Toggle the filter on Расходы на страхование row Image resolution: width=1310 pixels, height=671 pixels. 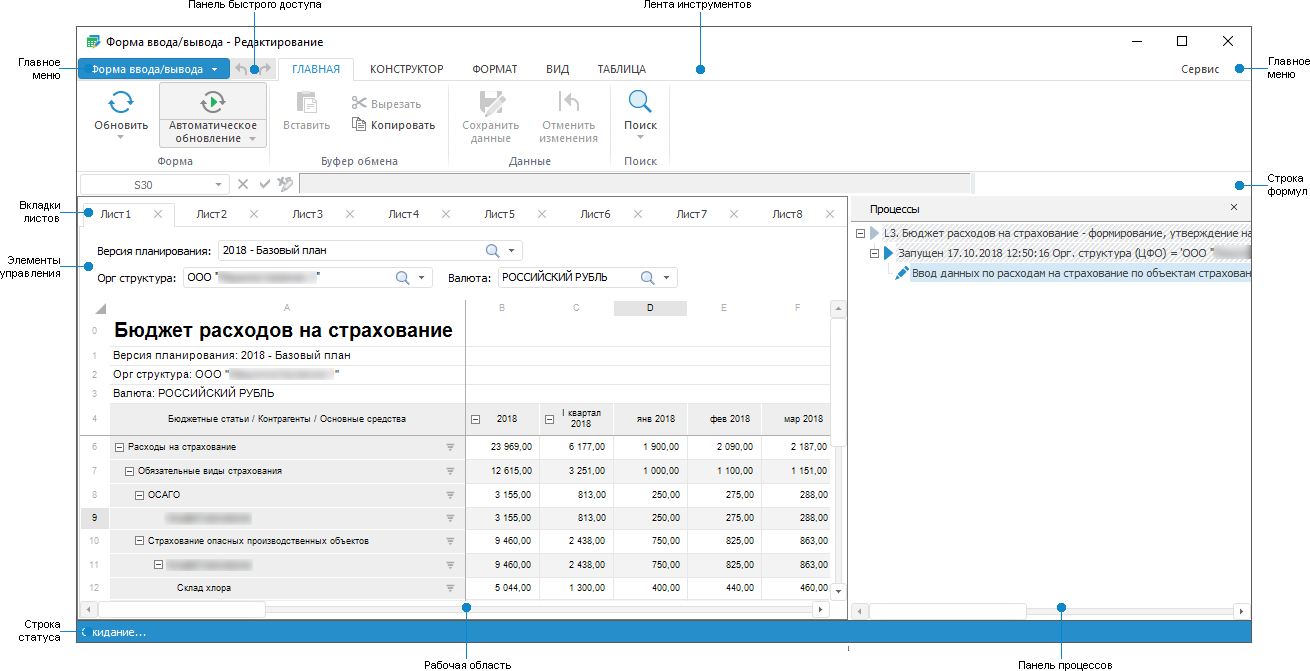(451, 447)
